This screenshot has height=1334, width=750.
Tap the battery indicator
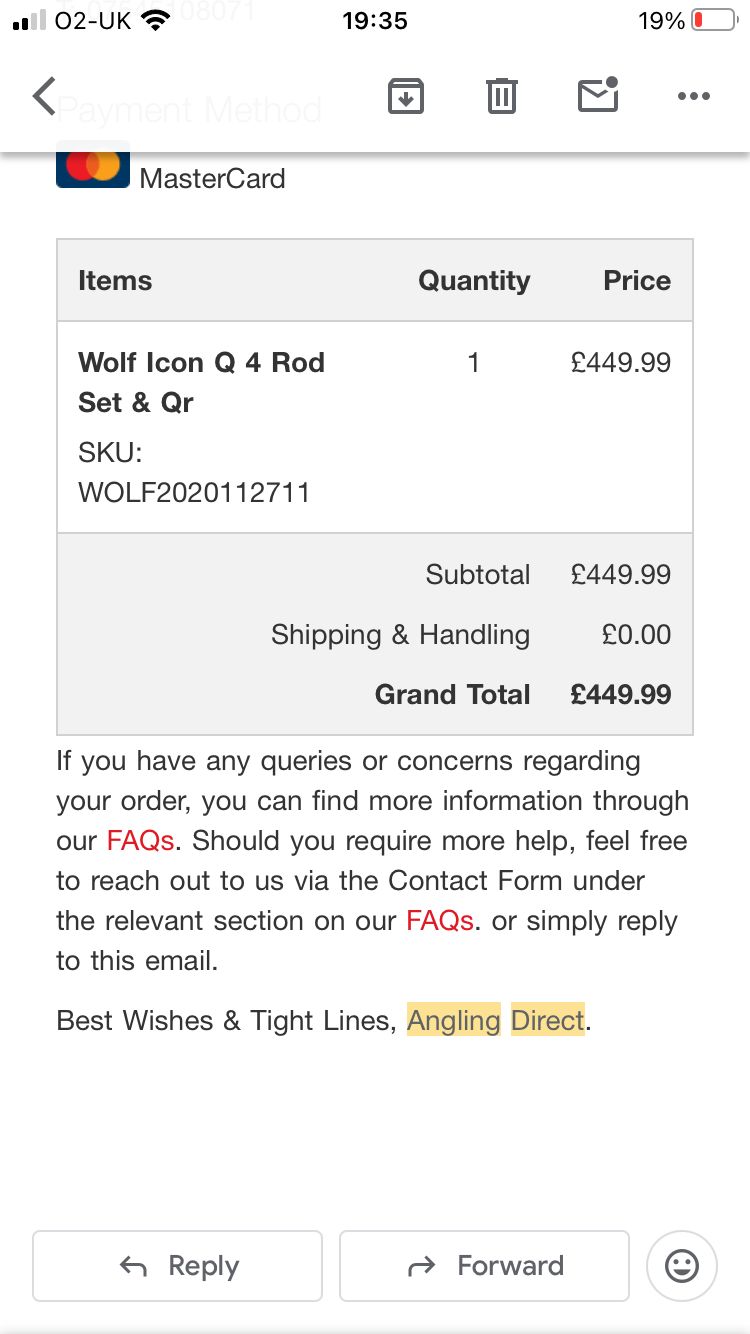point(713,21)
